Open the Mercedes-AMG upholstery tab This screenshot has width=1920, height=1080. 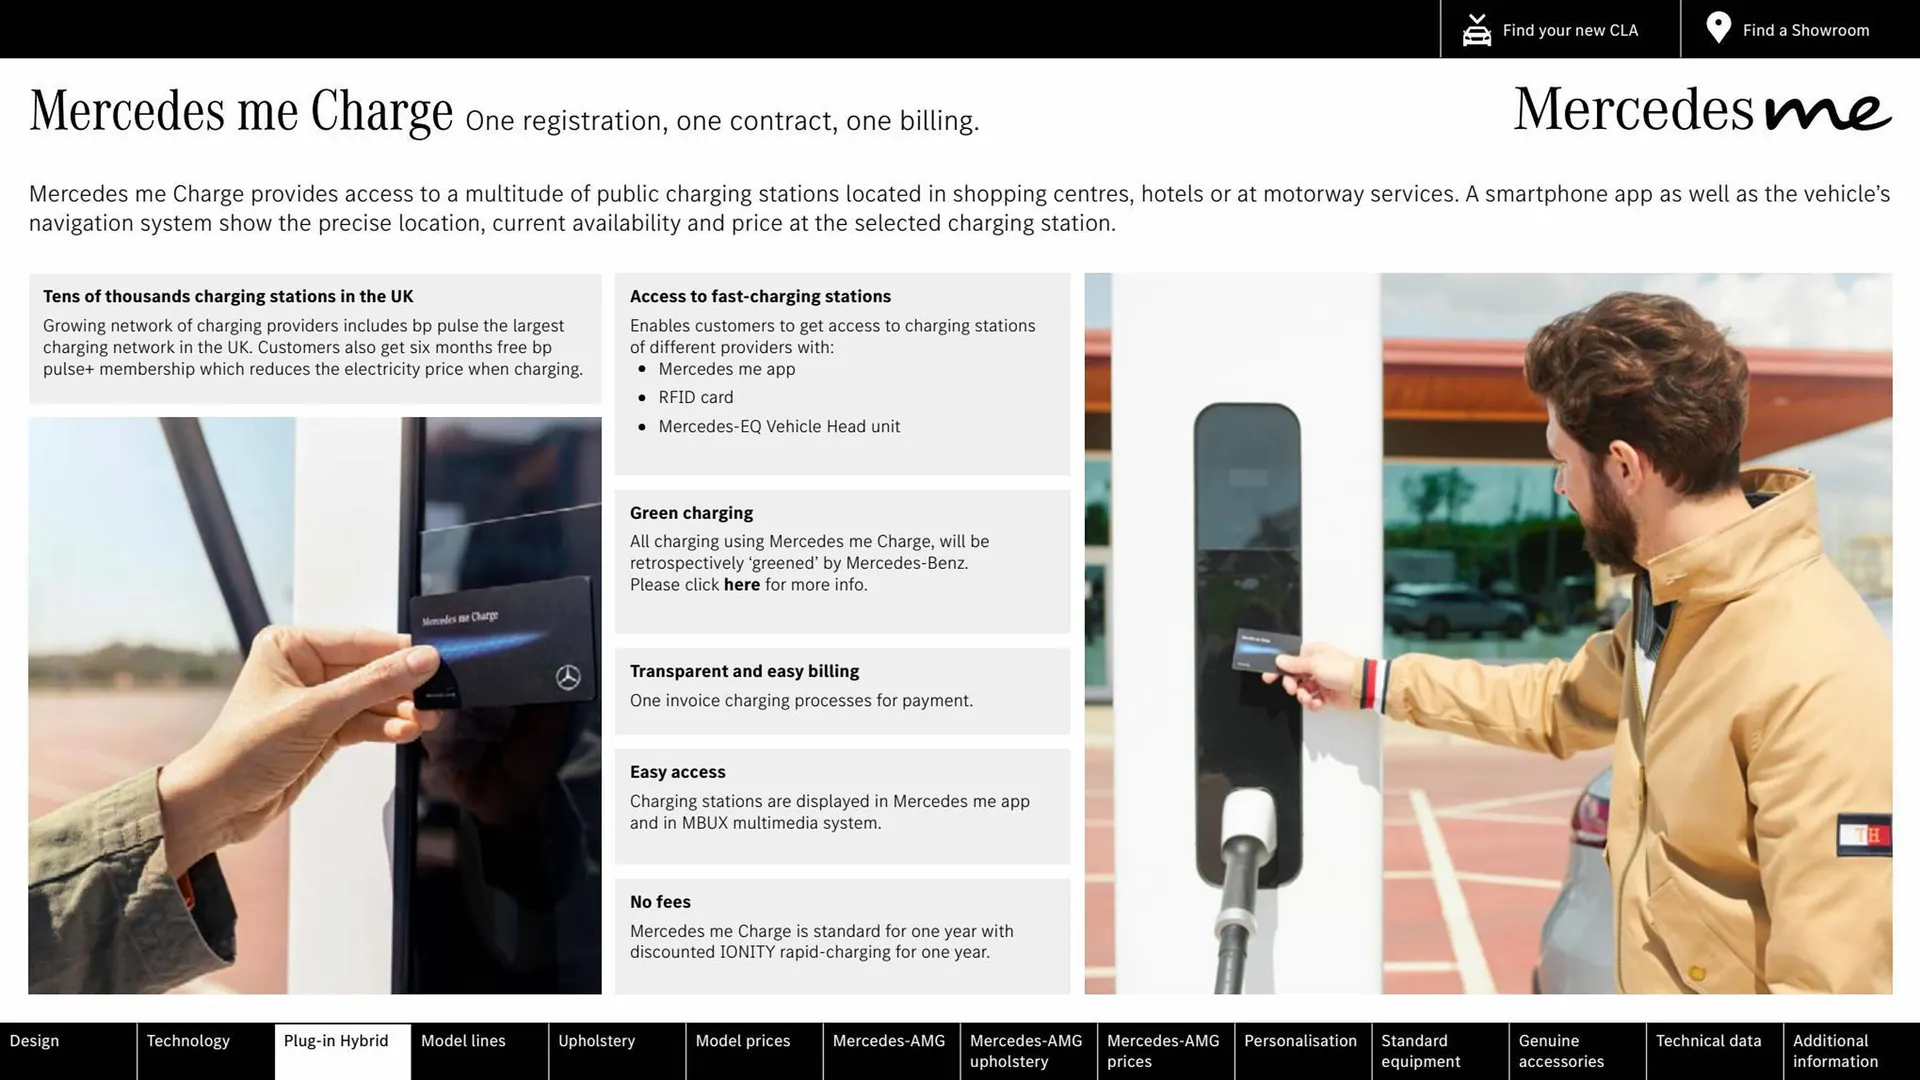click(1027, 1051)
